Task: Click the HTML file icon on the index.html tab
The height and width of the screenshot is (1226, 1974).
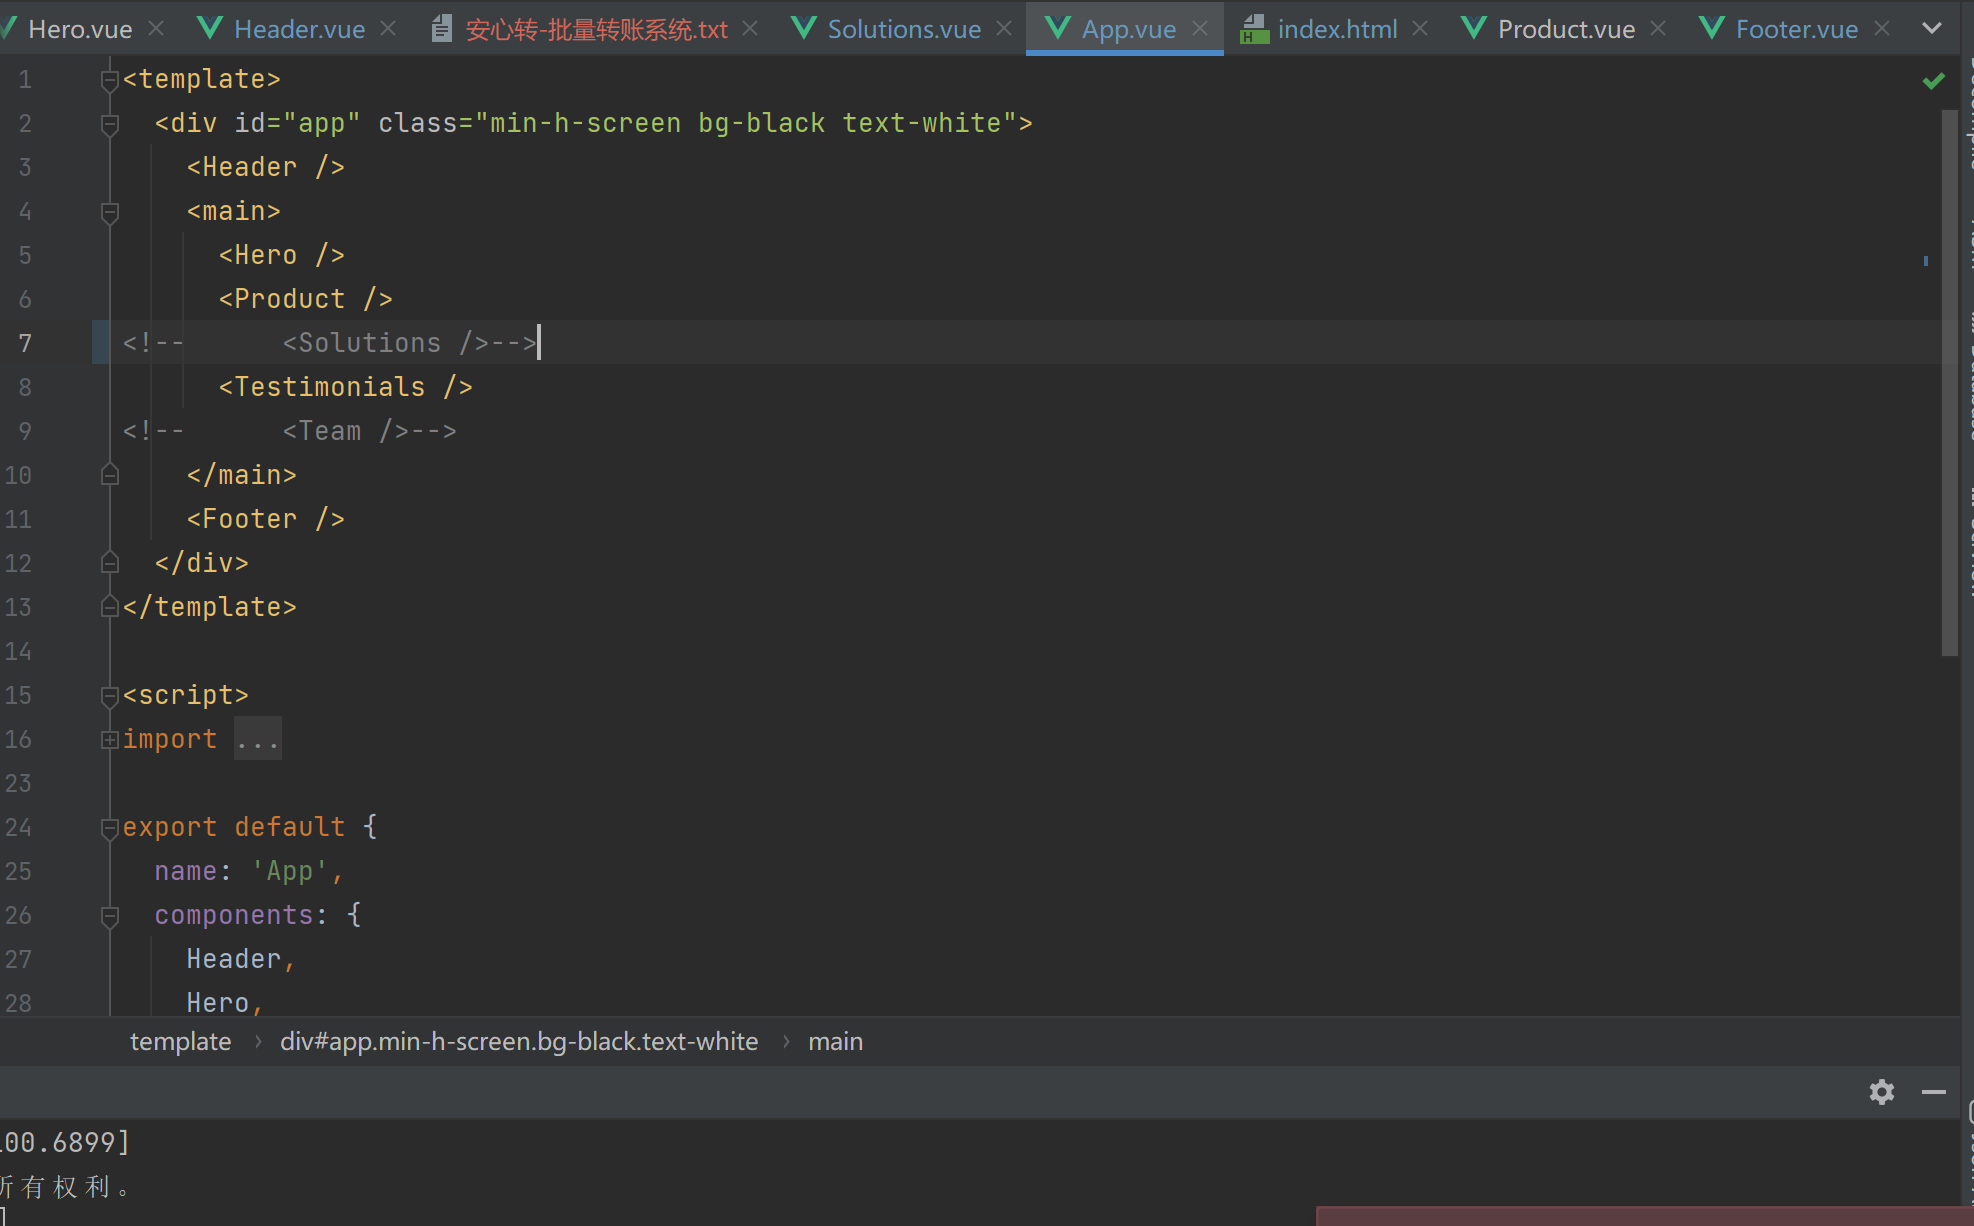Action: 1254,29
